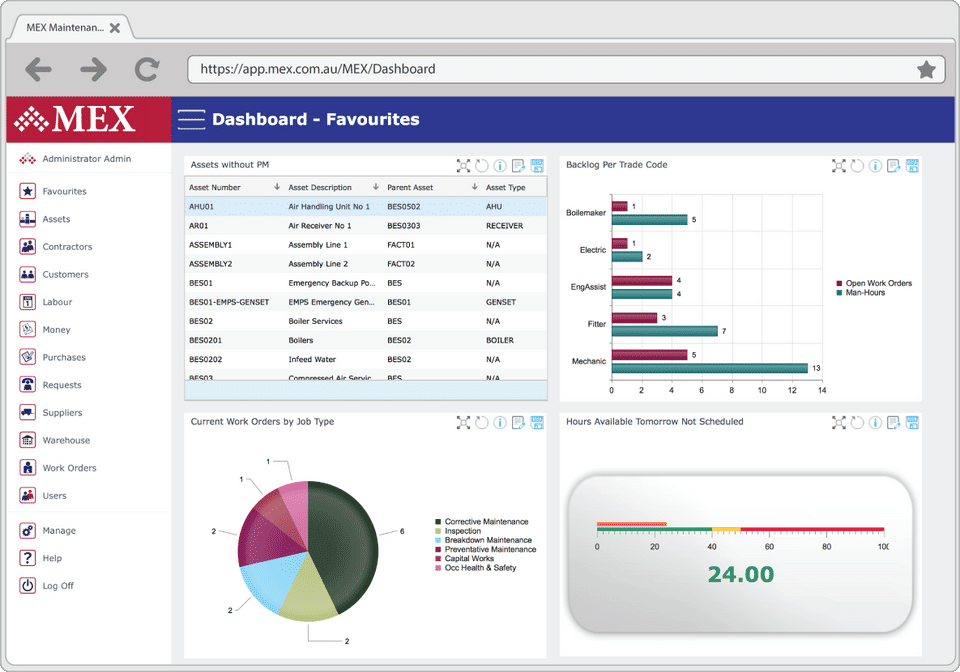Image resolution: width=960 pixels, height=672 pixels.
Task: Open Assets in the sidebar
Action: (45, 218)
